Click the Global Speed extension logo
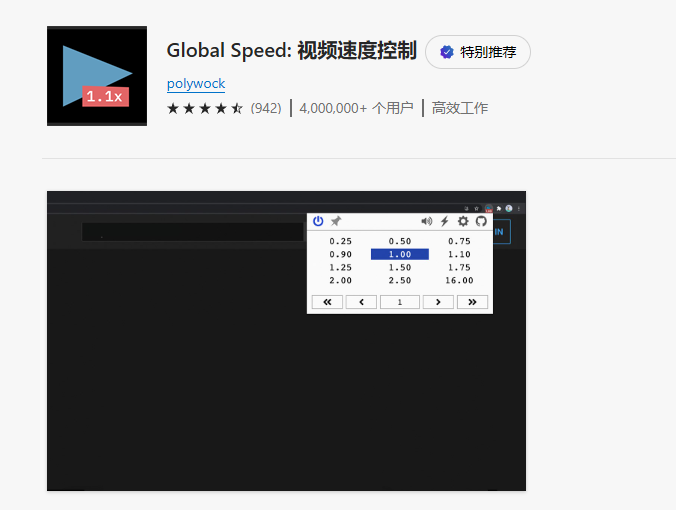 (x=97, y=76)
